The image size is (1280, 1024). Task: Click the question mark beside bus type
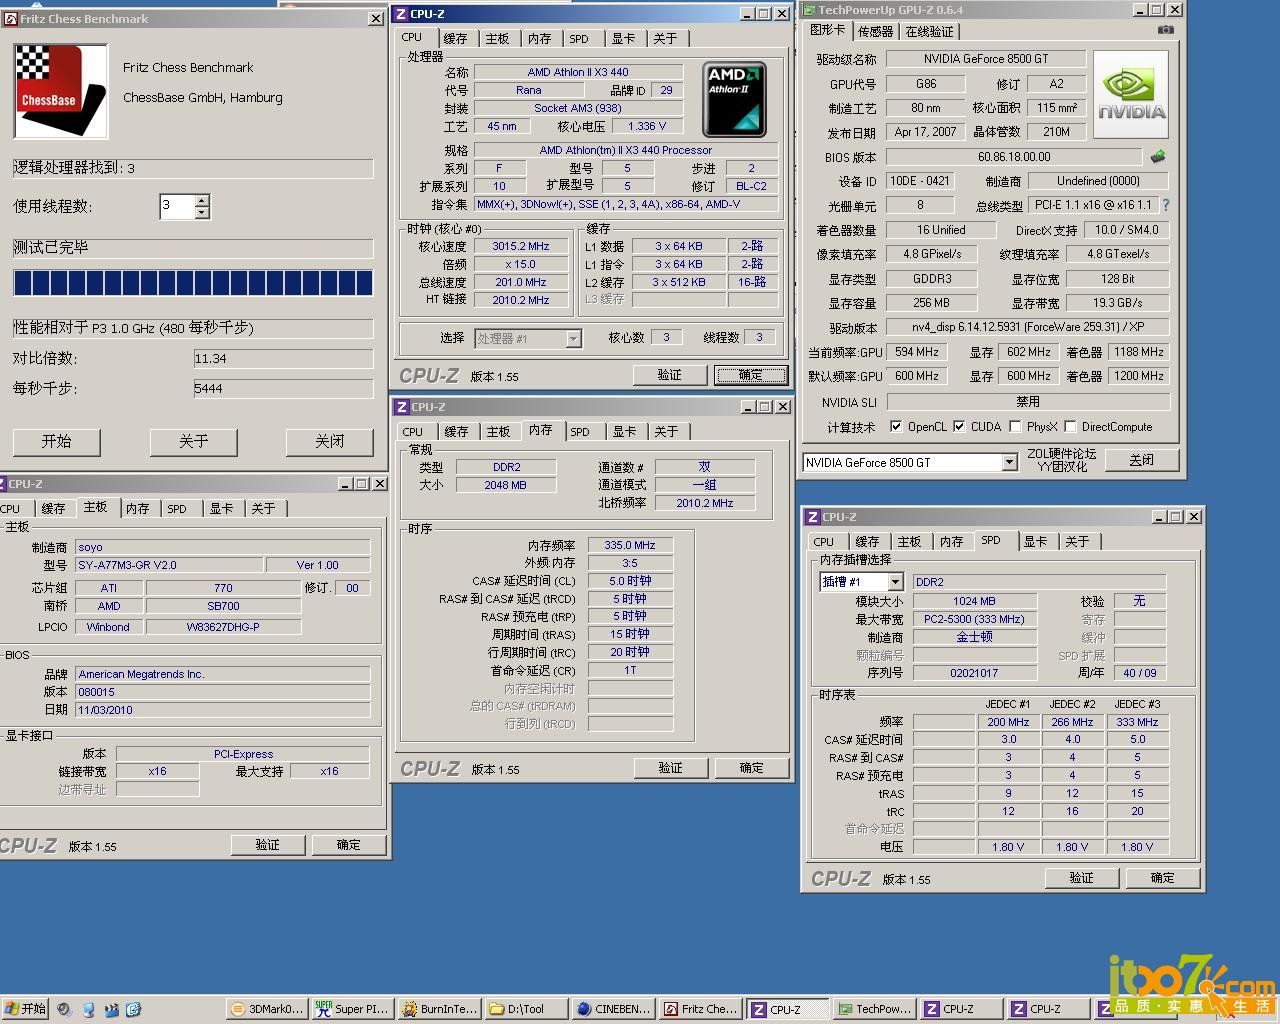1165,205
